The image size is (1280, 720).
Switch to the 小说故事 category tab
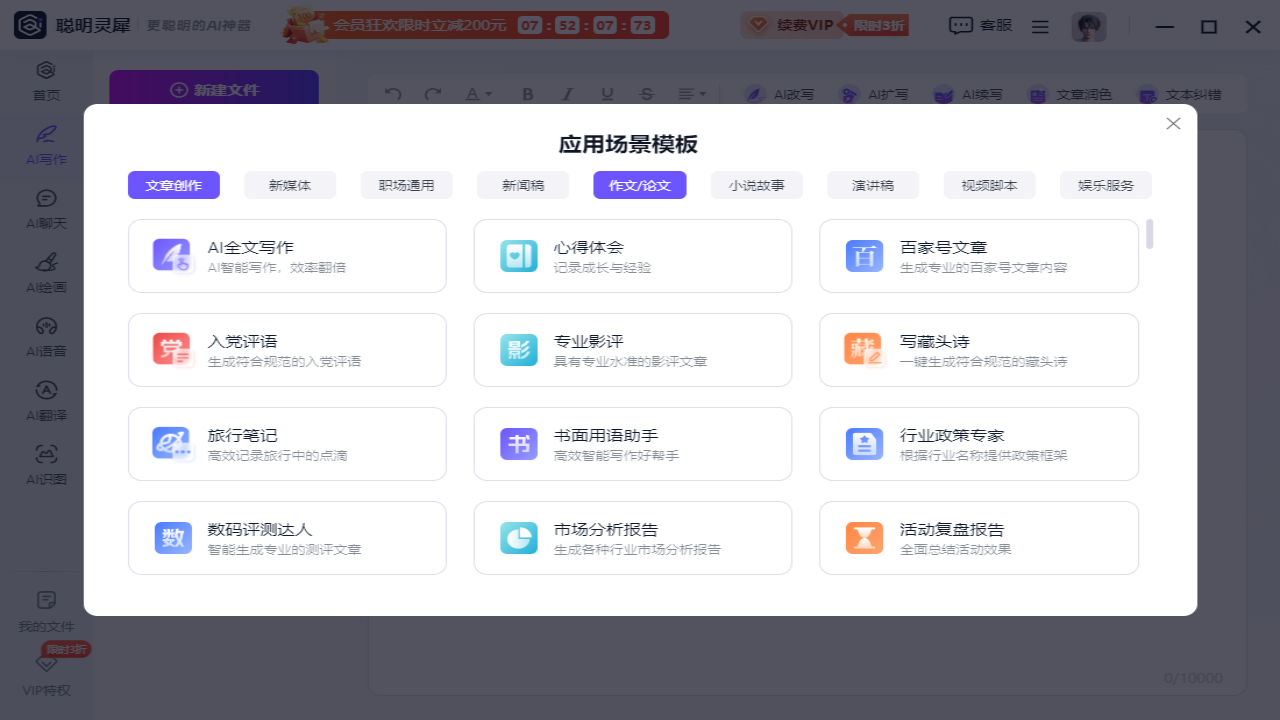(757, 185)
